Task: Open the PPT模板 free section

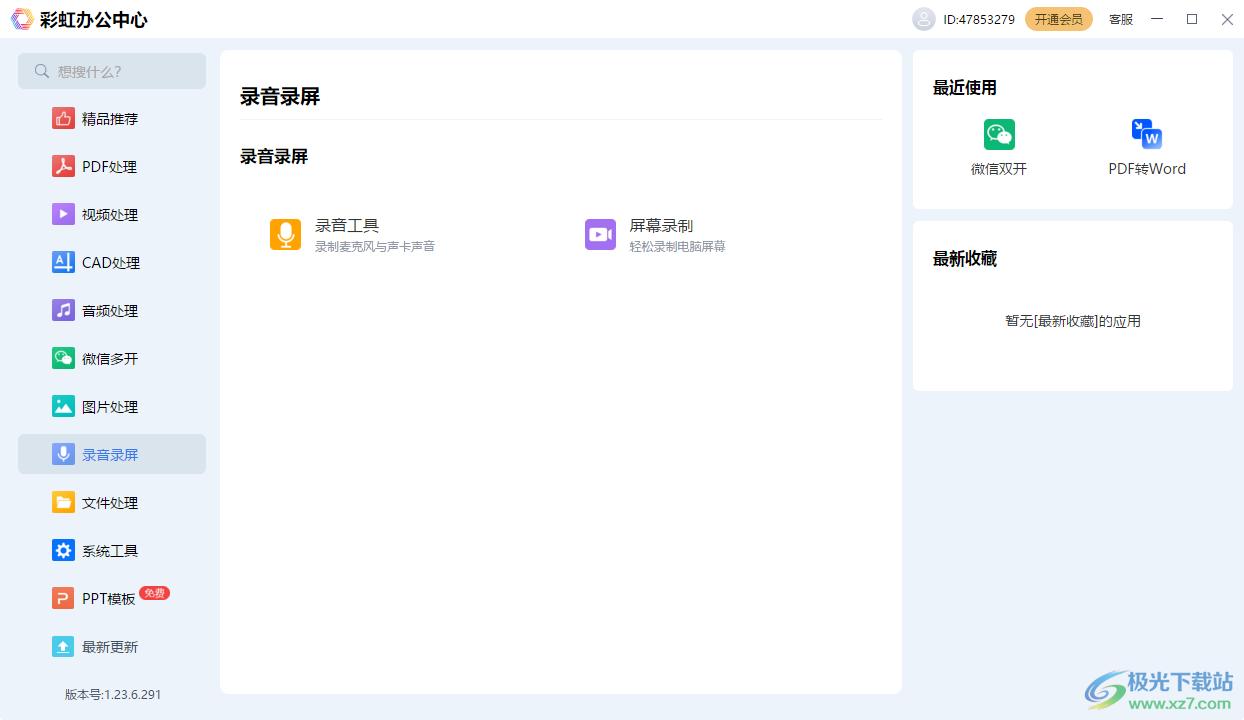Action: (x=108, y=599)
